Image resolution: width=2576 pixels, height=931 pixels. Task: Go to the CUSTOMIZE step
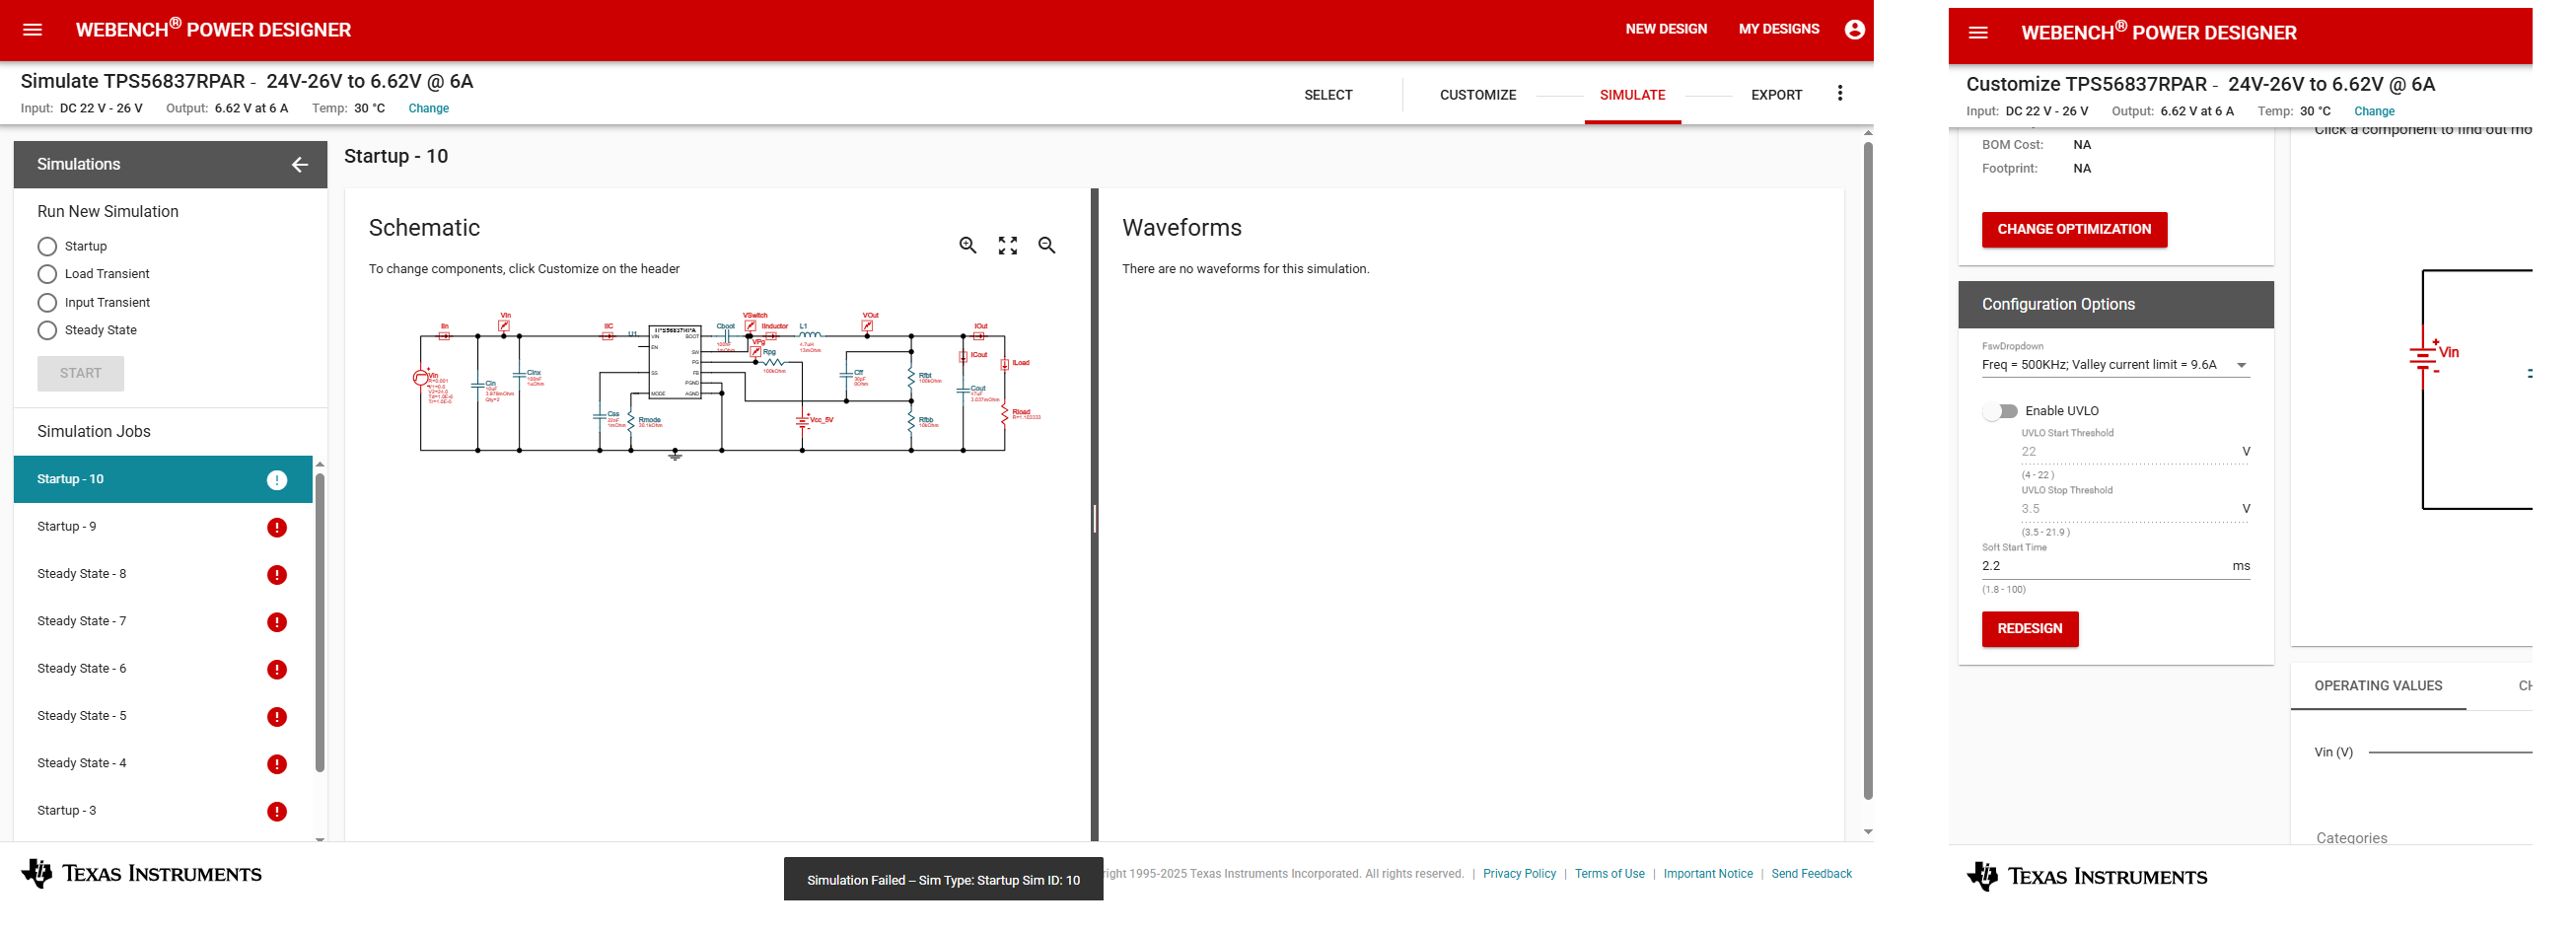click(1478, 95)
